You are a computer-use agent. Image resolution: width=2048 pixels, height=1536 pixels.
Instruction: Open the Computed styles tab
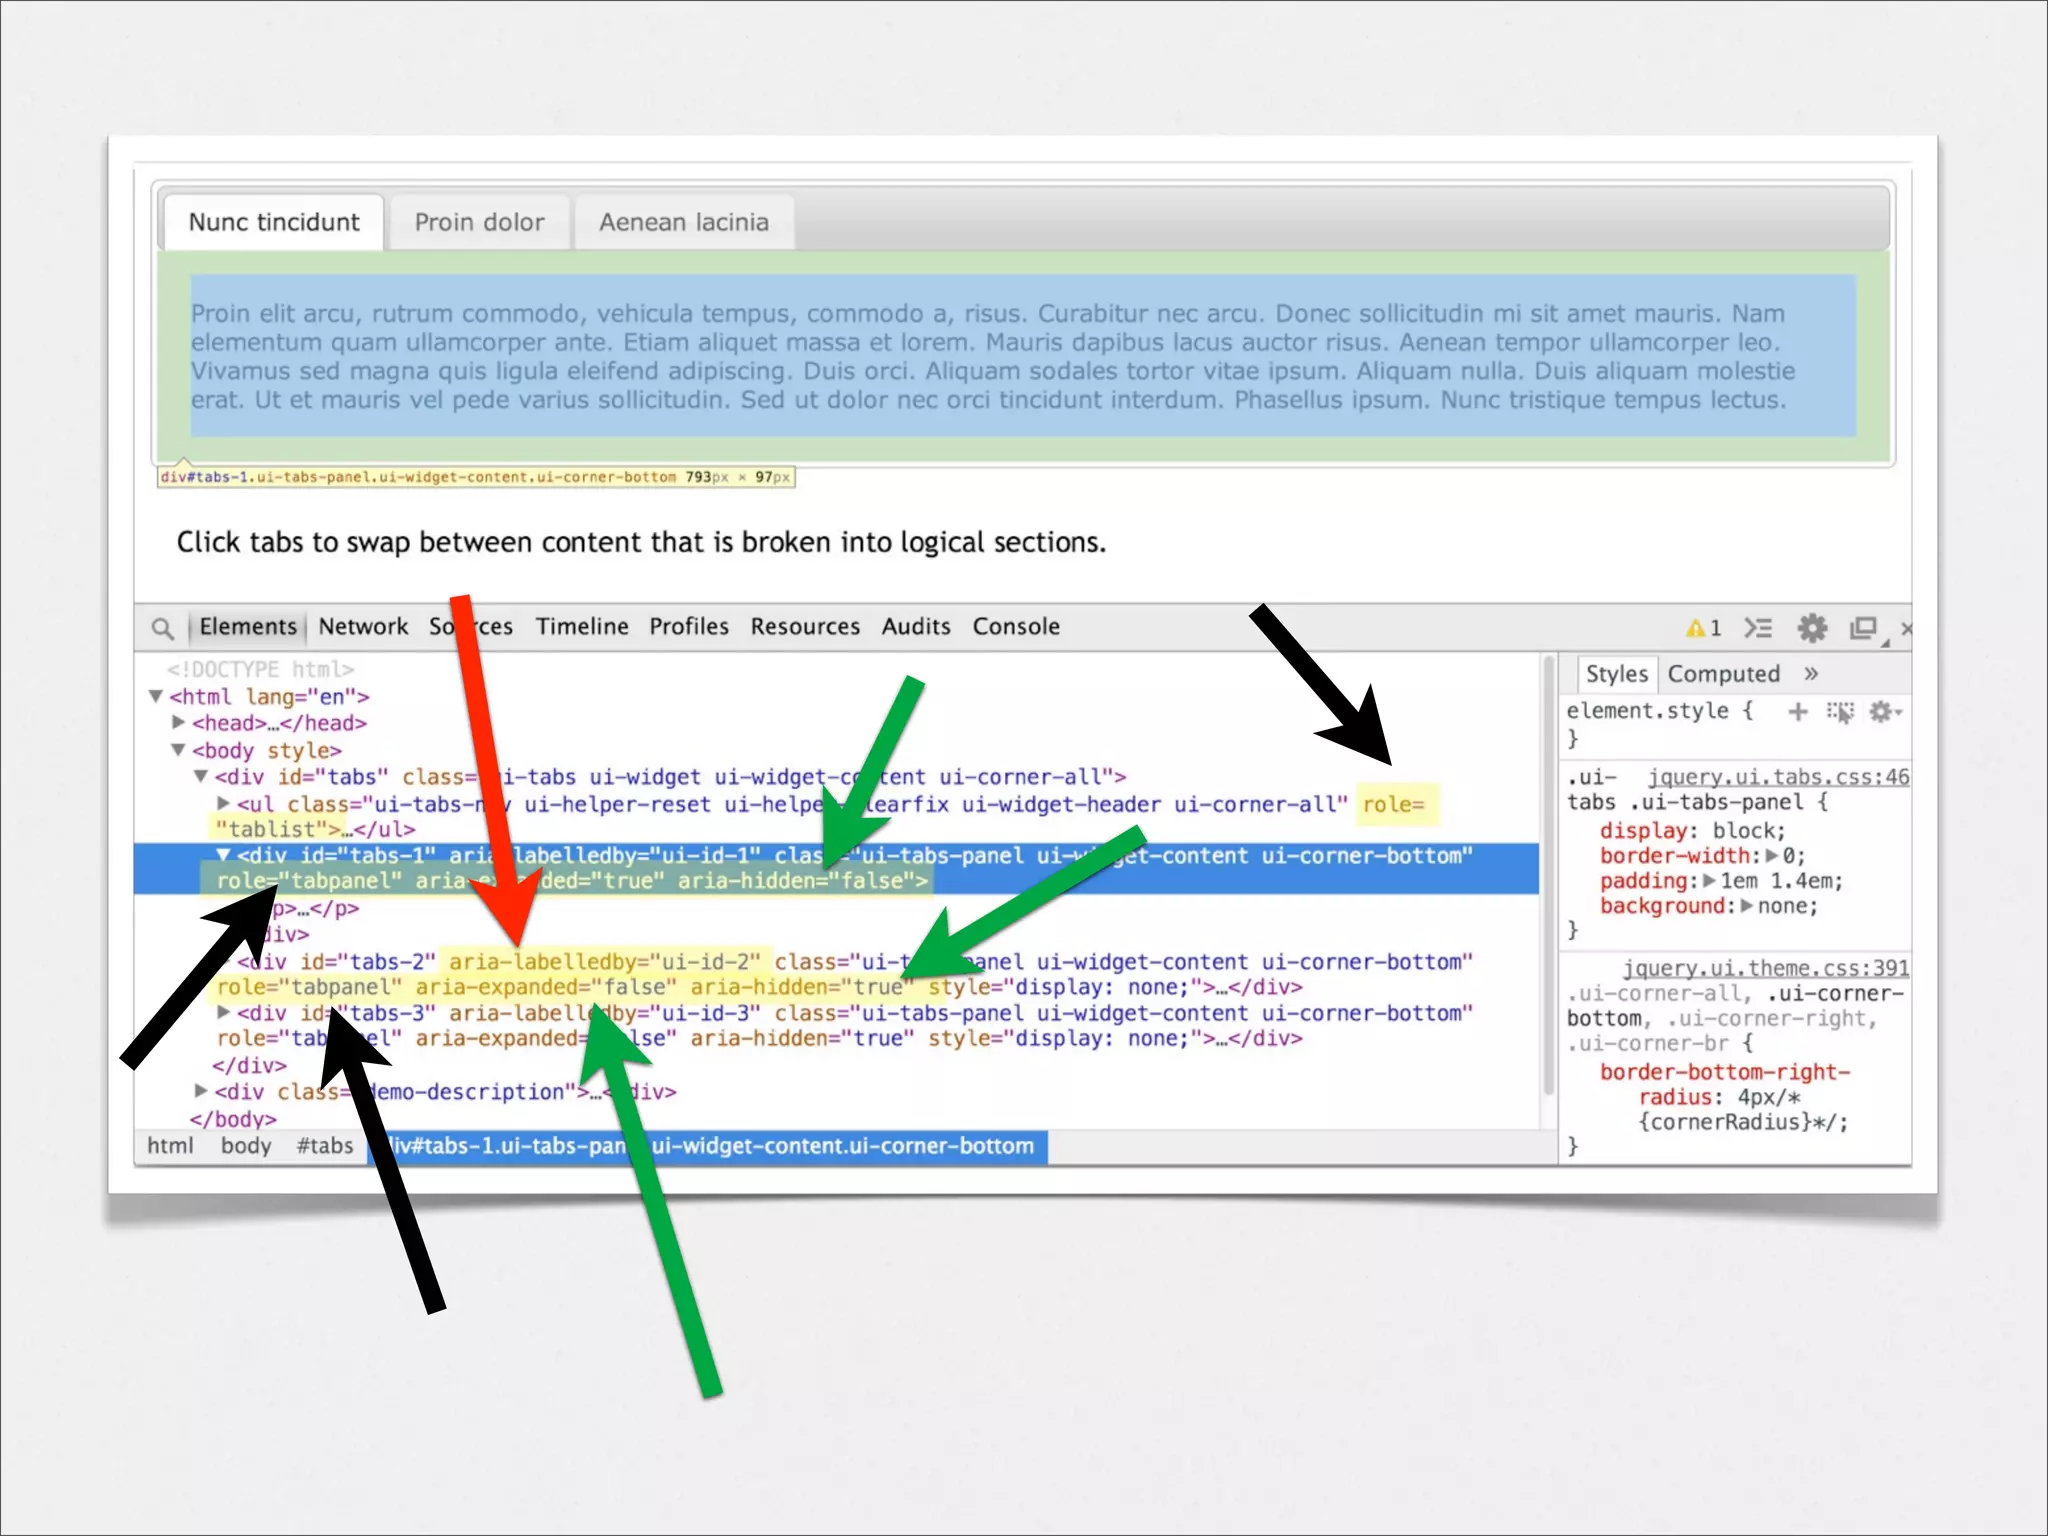coord(1723,674)
